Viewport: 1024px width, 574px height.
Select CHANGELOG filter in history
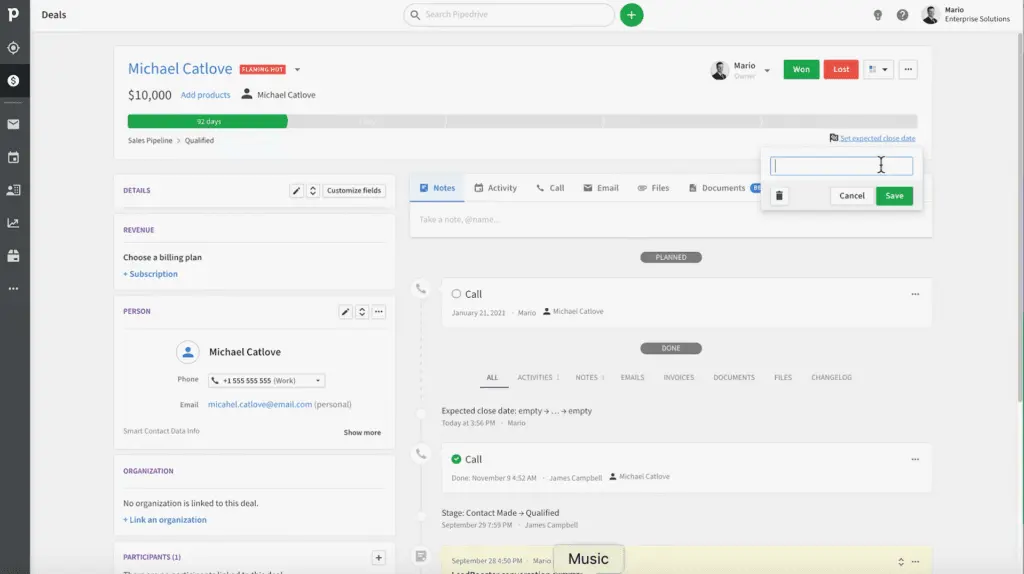[831, 377]
